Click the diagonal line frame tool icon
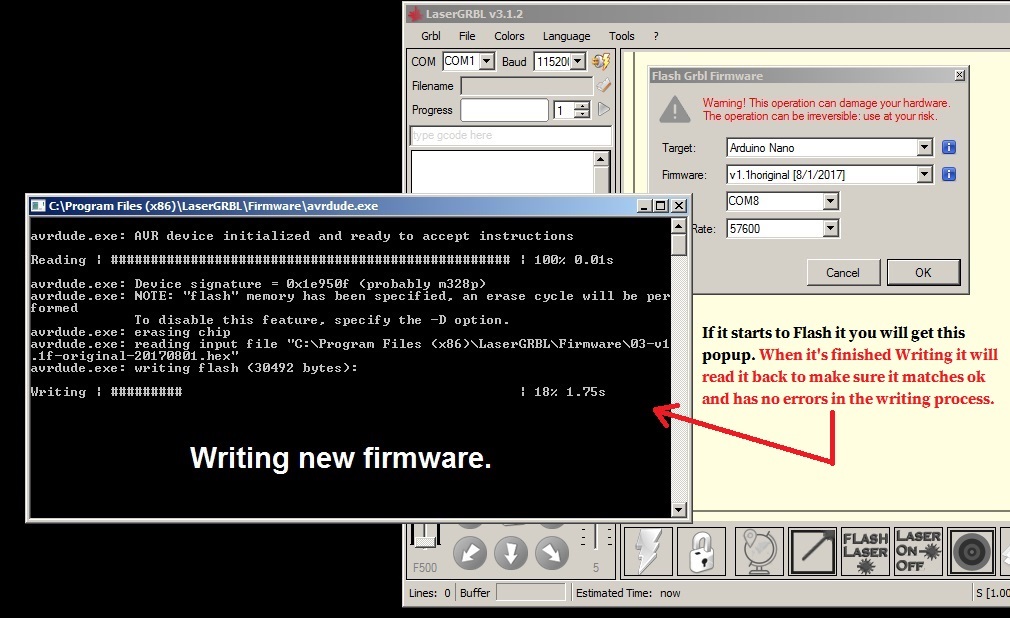Screen dimensions: 1010x618 coord(812,551)
